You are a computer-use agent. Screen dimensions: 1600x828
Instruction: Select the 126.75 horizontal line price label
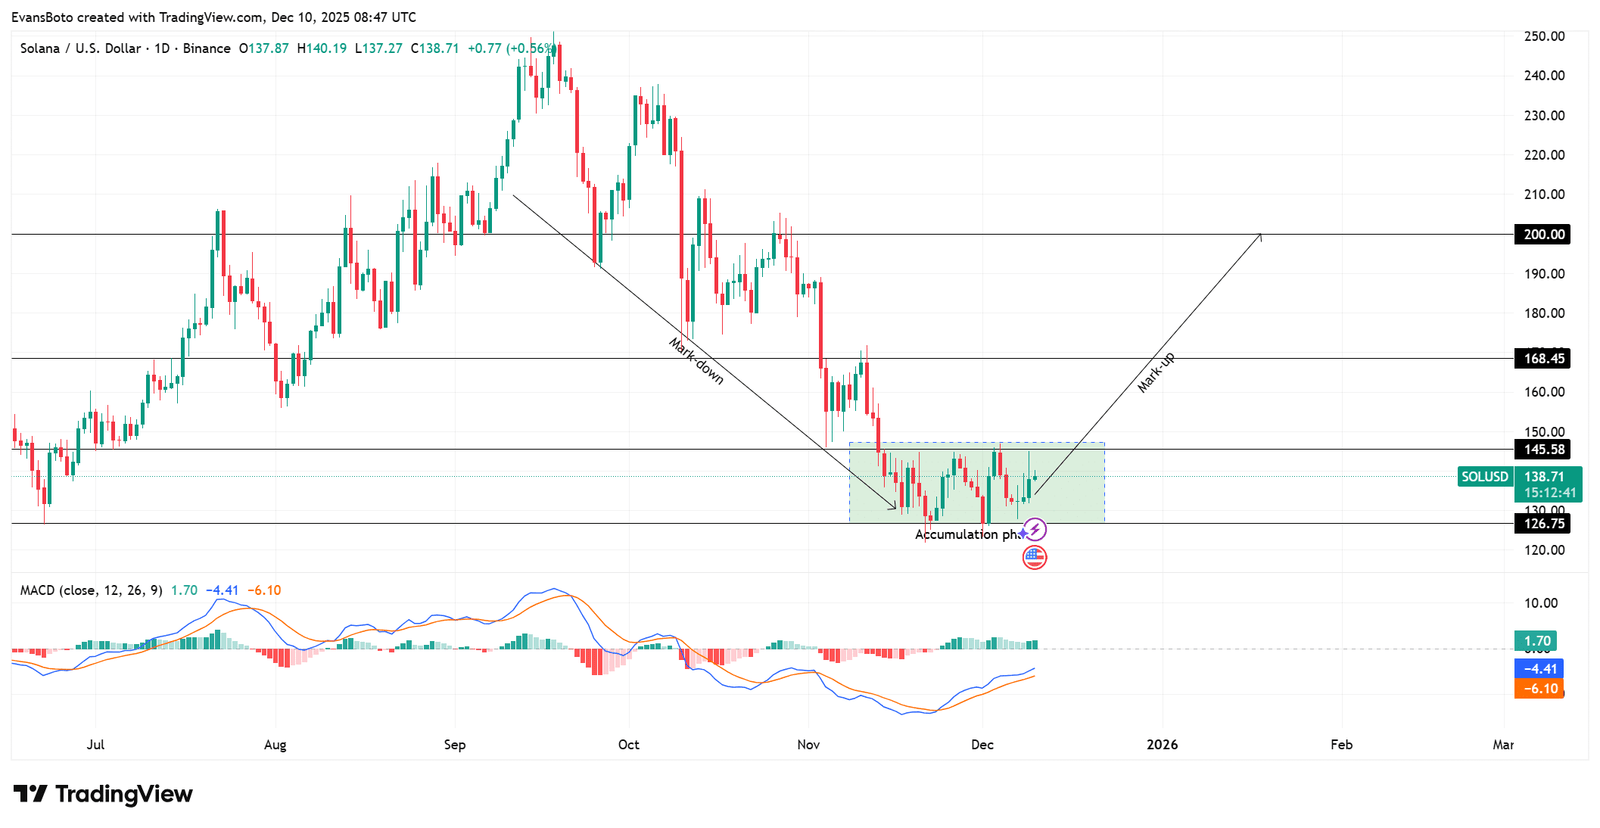point(1542,523)
